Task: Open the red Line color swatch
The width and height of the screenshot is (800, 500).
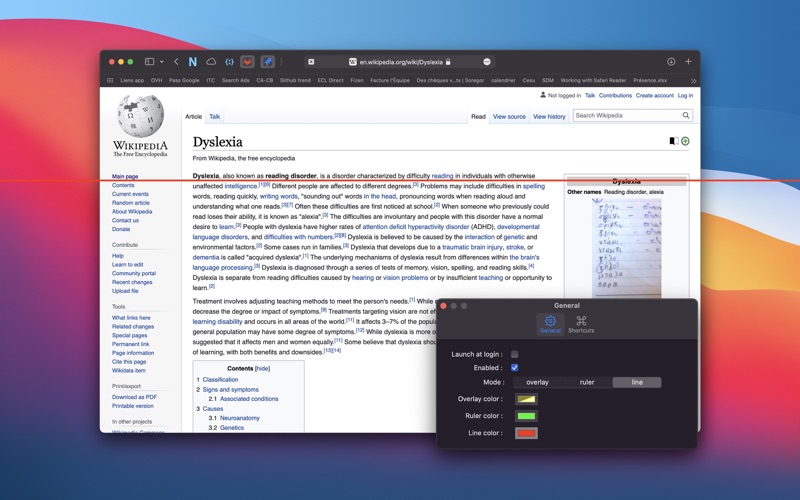Action: (x=526, y=433)
